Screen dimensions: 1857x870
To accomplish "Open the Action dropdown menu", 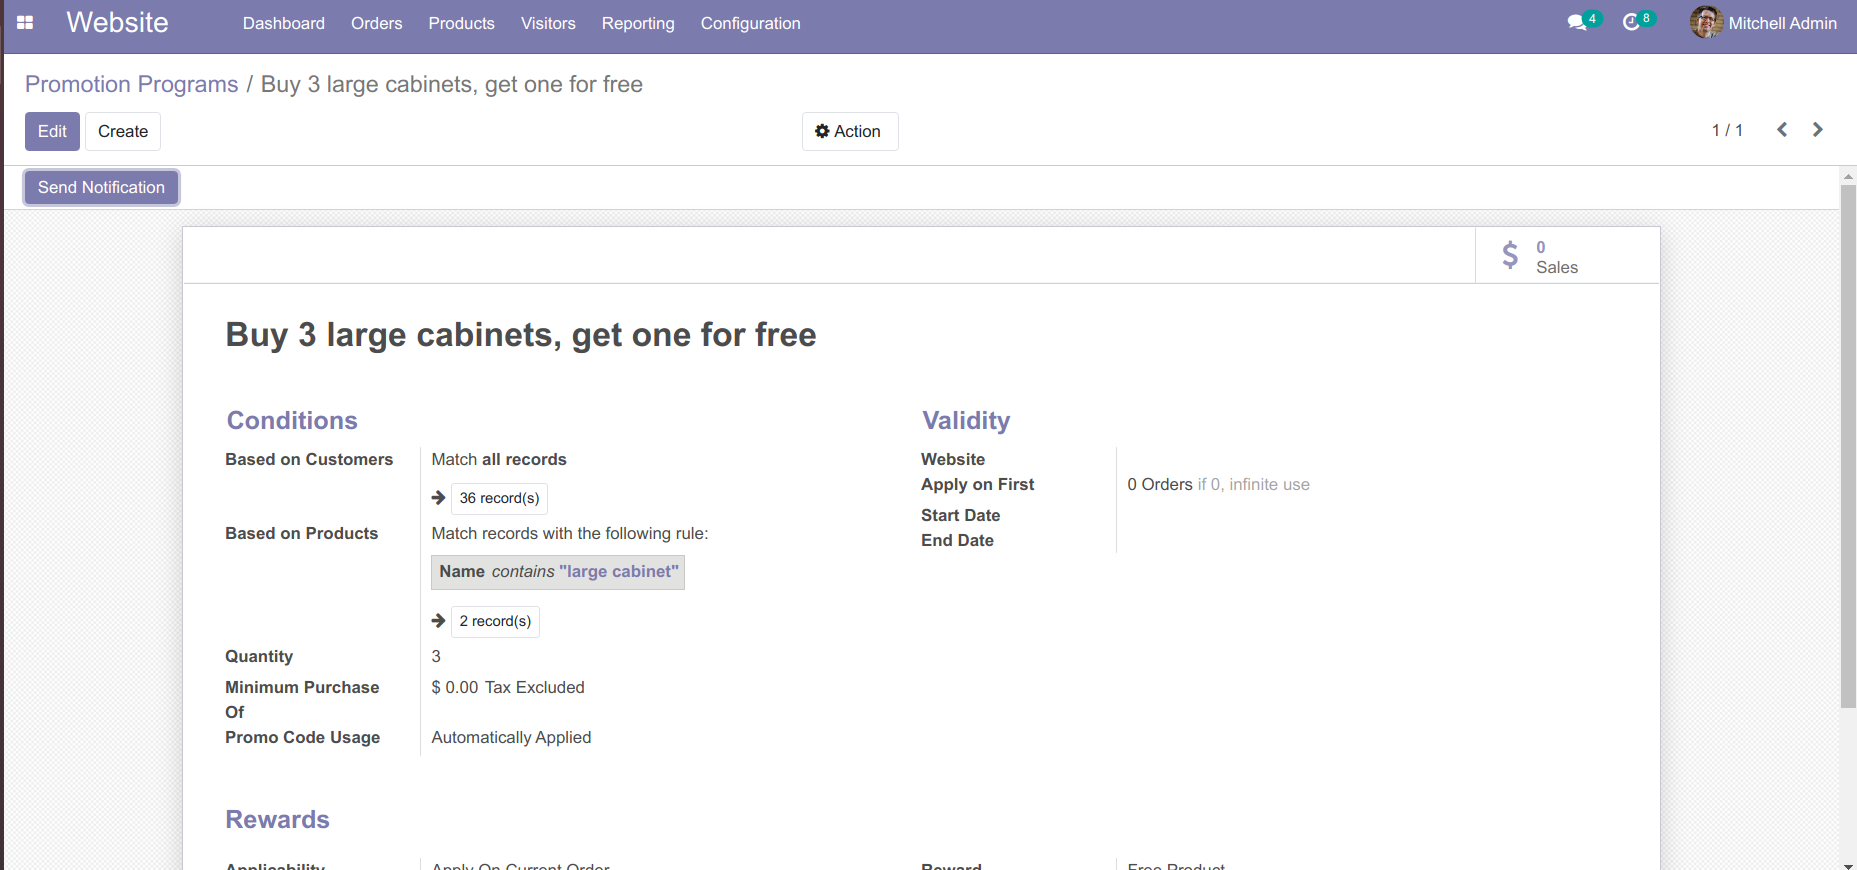I will pyautogui.click(x=849, y=131).
